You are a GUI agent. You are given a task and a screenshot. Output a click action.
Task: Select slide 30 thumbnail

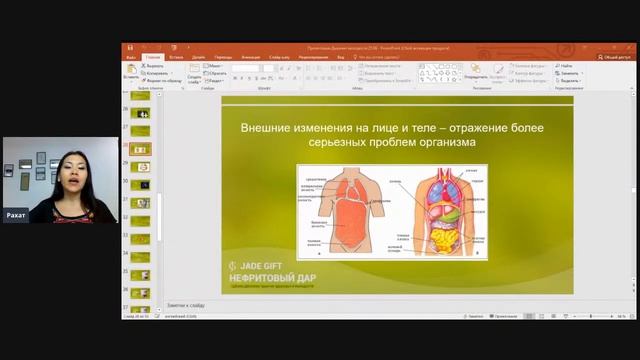(140, 185)
